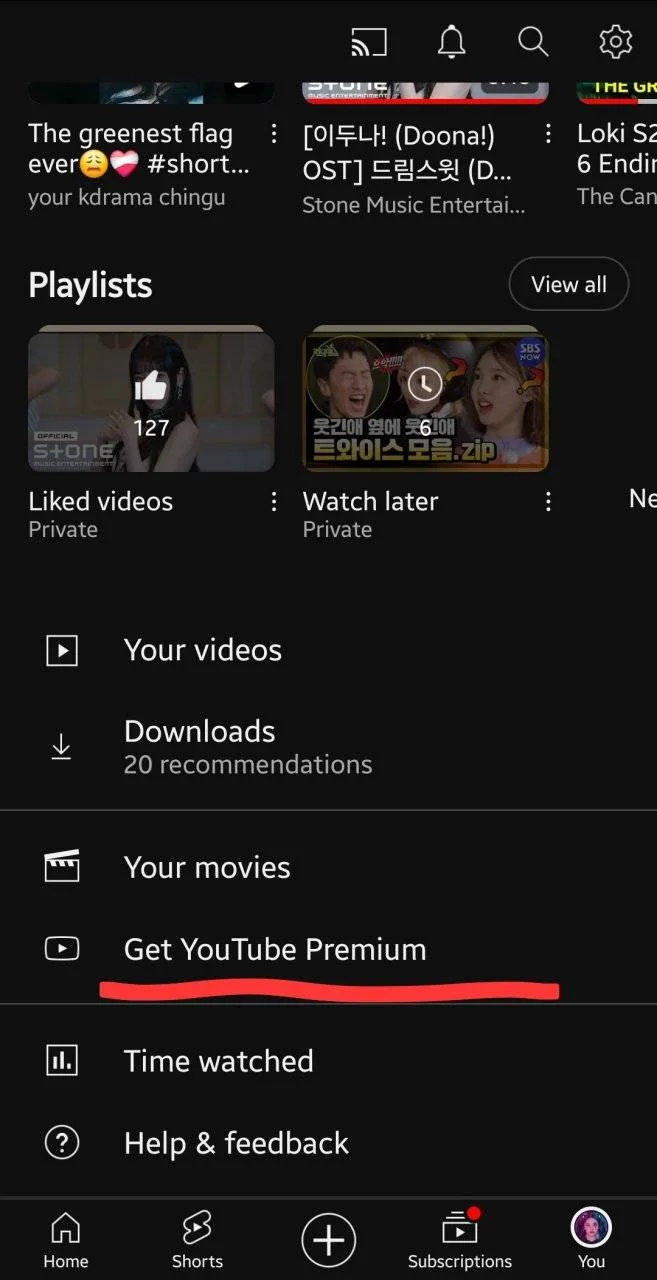This screenshot has width=657, height=1280.
Task: Open three-dot menu for Liked videos playlist
Action: coord(274,502)
